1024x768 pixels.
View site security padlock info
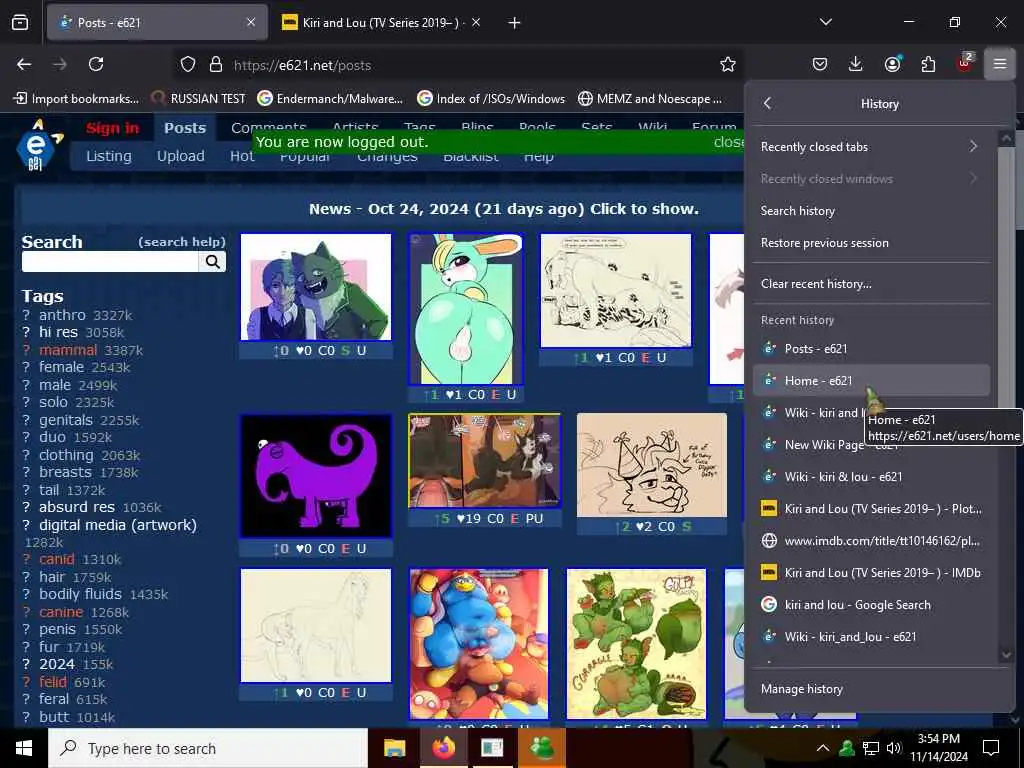point(216,65)
